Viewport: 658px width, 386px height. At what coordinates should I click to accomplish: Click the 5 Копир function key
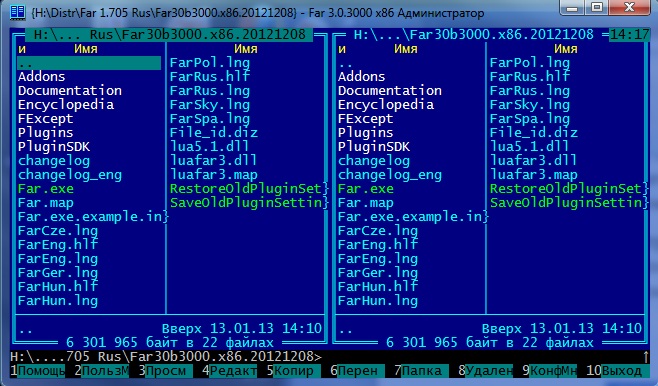pyautogui.click(x=293, y=371)
